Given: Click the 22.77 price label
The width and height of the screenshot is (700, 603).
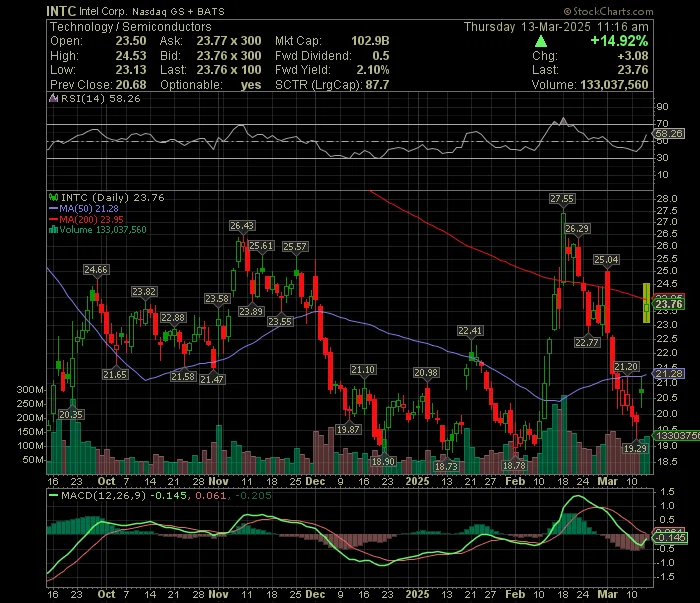Looking at the screenshot, I should (588, 343).
